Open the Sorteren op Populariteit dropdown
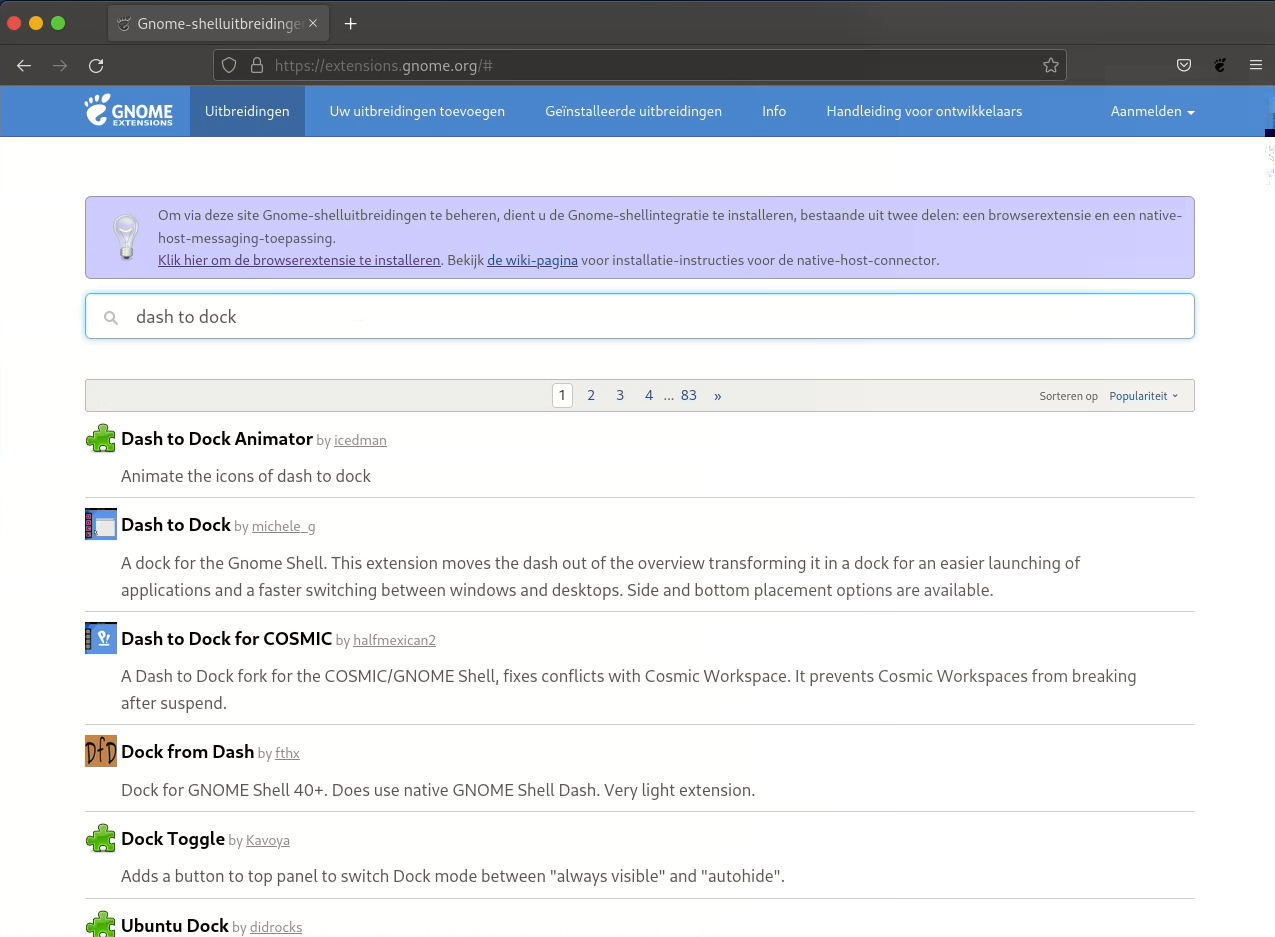 point(1144,396)
